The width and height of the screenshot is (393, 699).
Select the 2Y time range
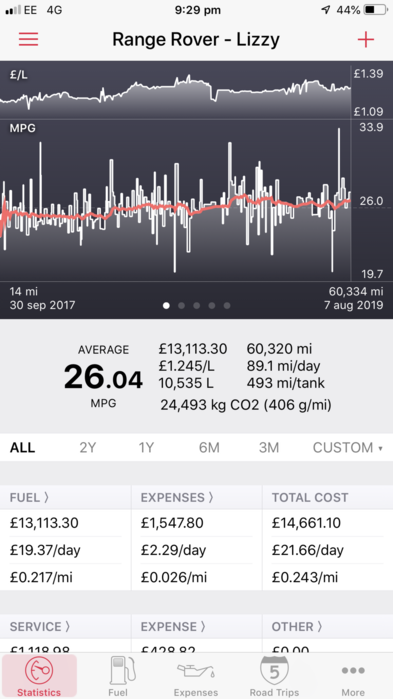[88, 447]
